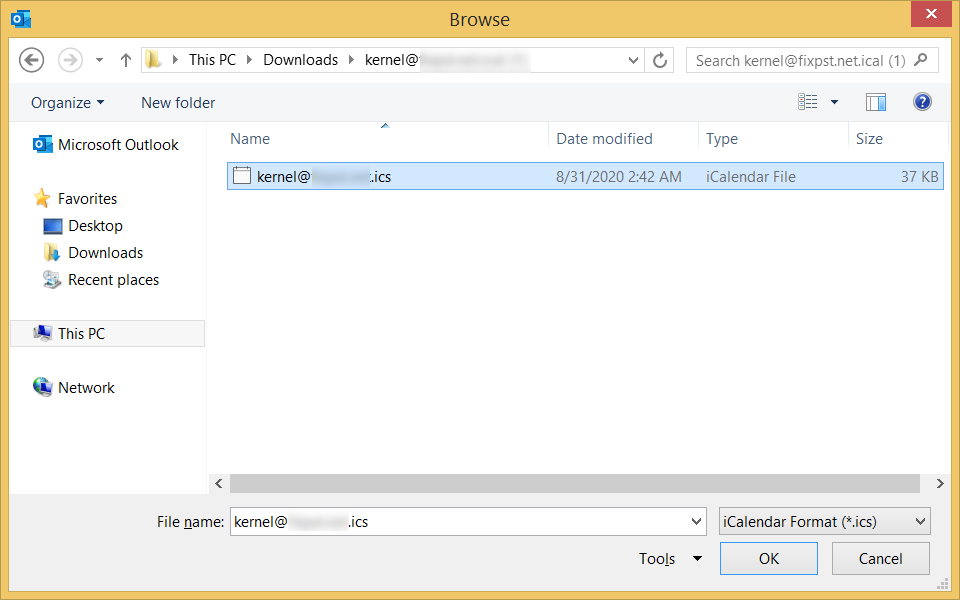Toggle the preview pane icon
Viewport: 960px width, 600px height.
pyautogui.click(x=876, y=102)
